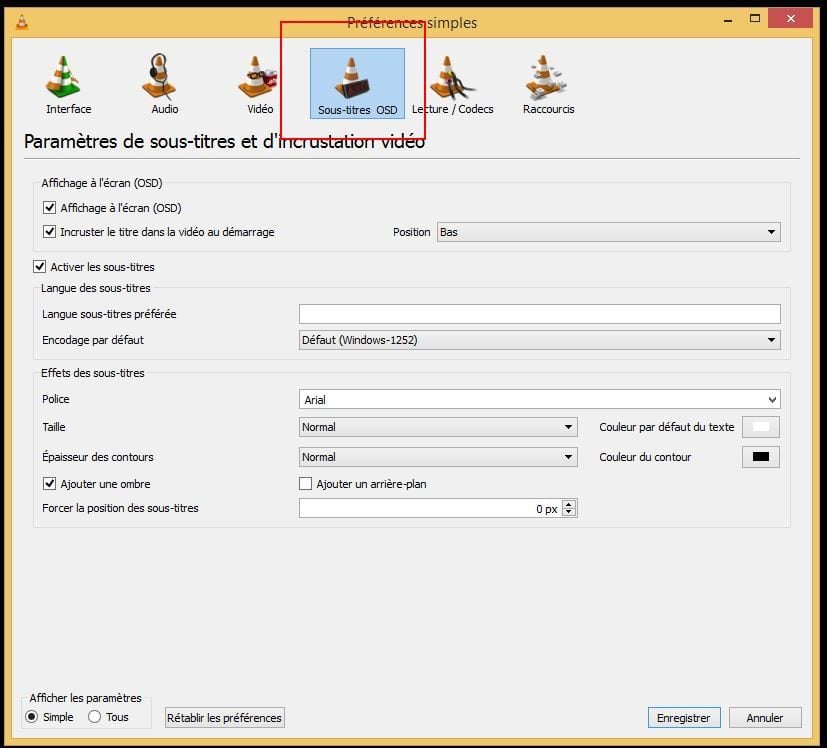Decrease the subtitle position with the down arrow
This screenshot has width=827, height=748.
tap(569, 512)
